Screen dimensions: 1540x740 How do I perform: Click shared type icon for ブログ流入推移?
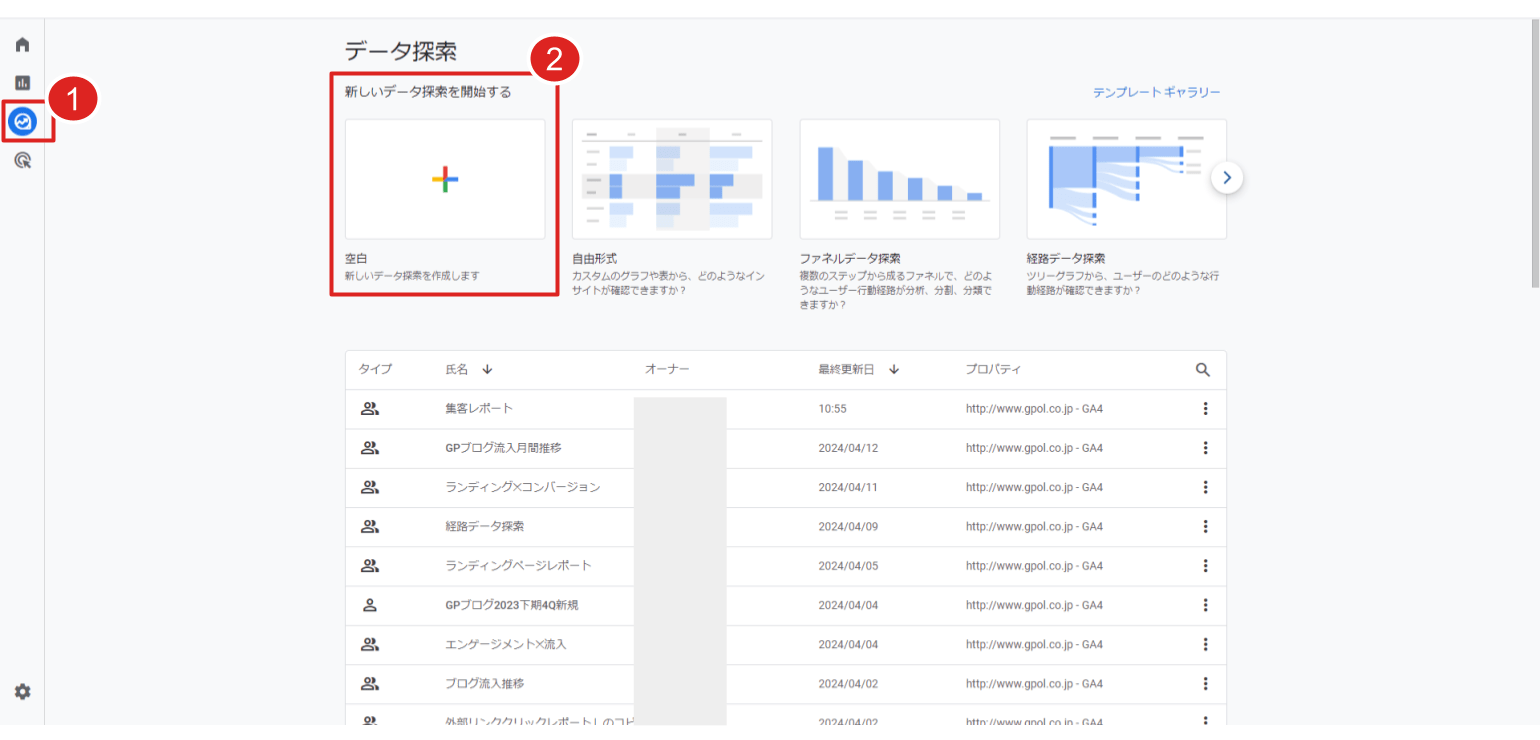point(370,684)
